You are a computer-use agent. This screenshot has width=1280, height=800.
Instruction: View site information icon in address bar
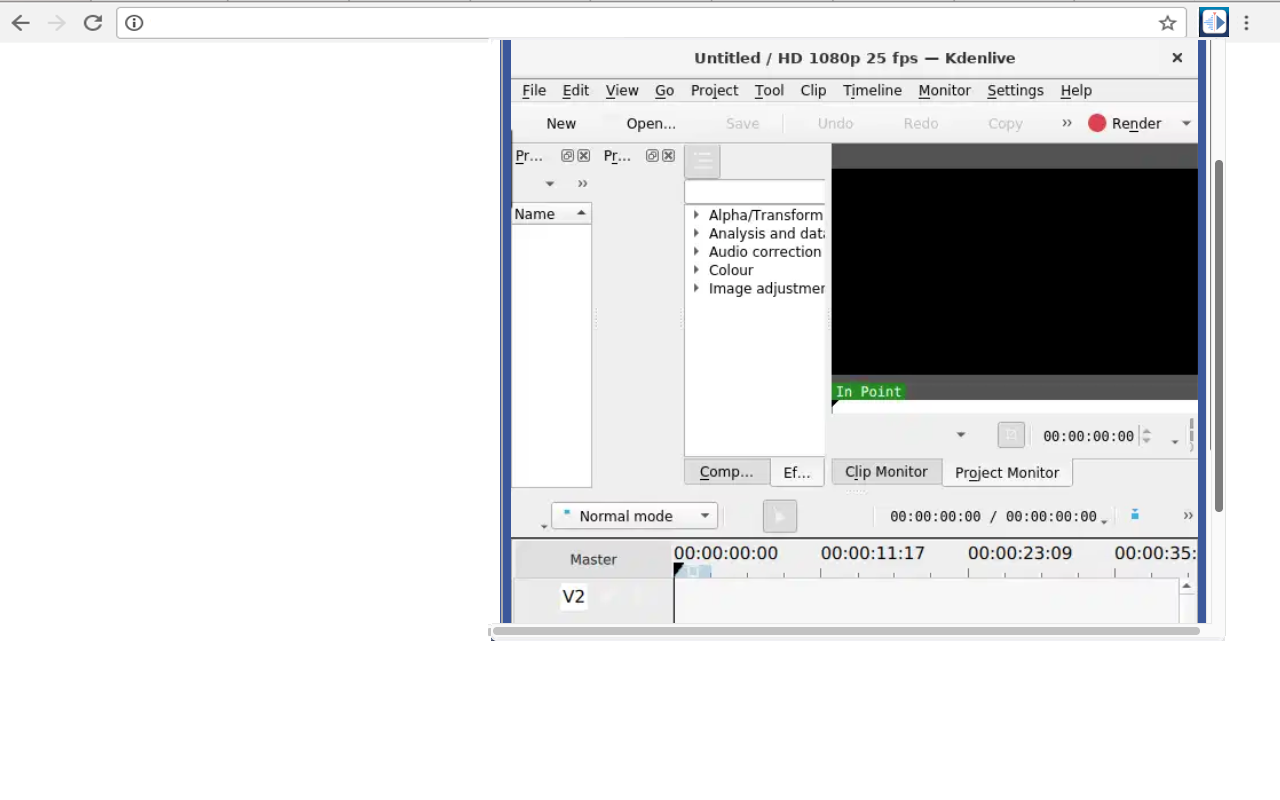coord(134,23)
